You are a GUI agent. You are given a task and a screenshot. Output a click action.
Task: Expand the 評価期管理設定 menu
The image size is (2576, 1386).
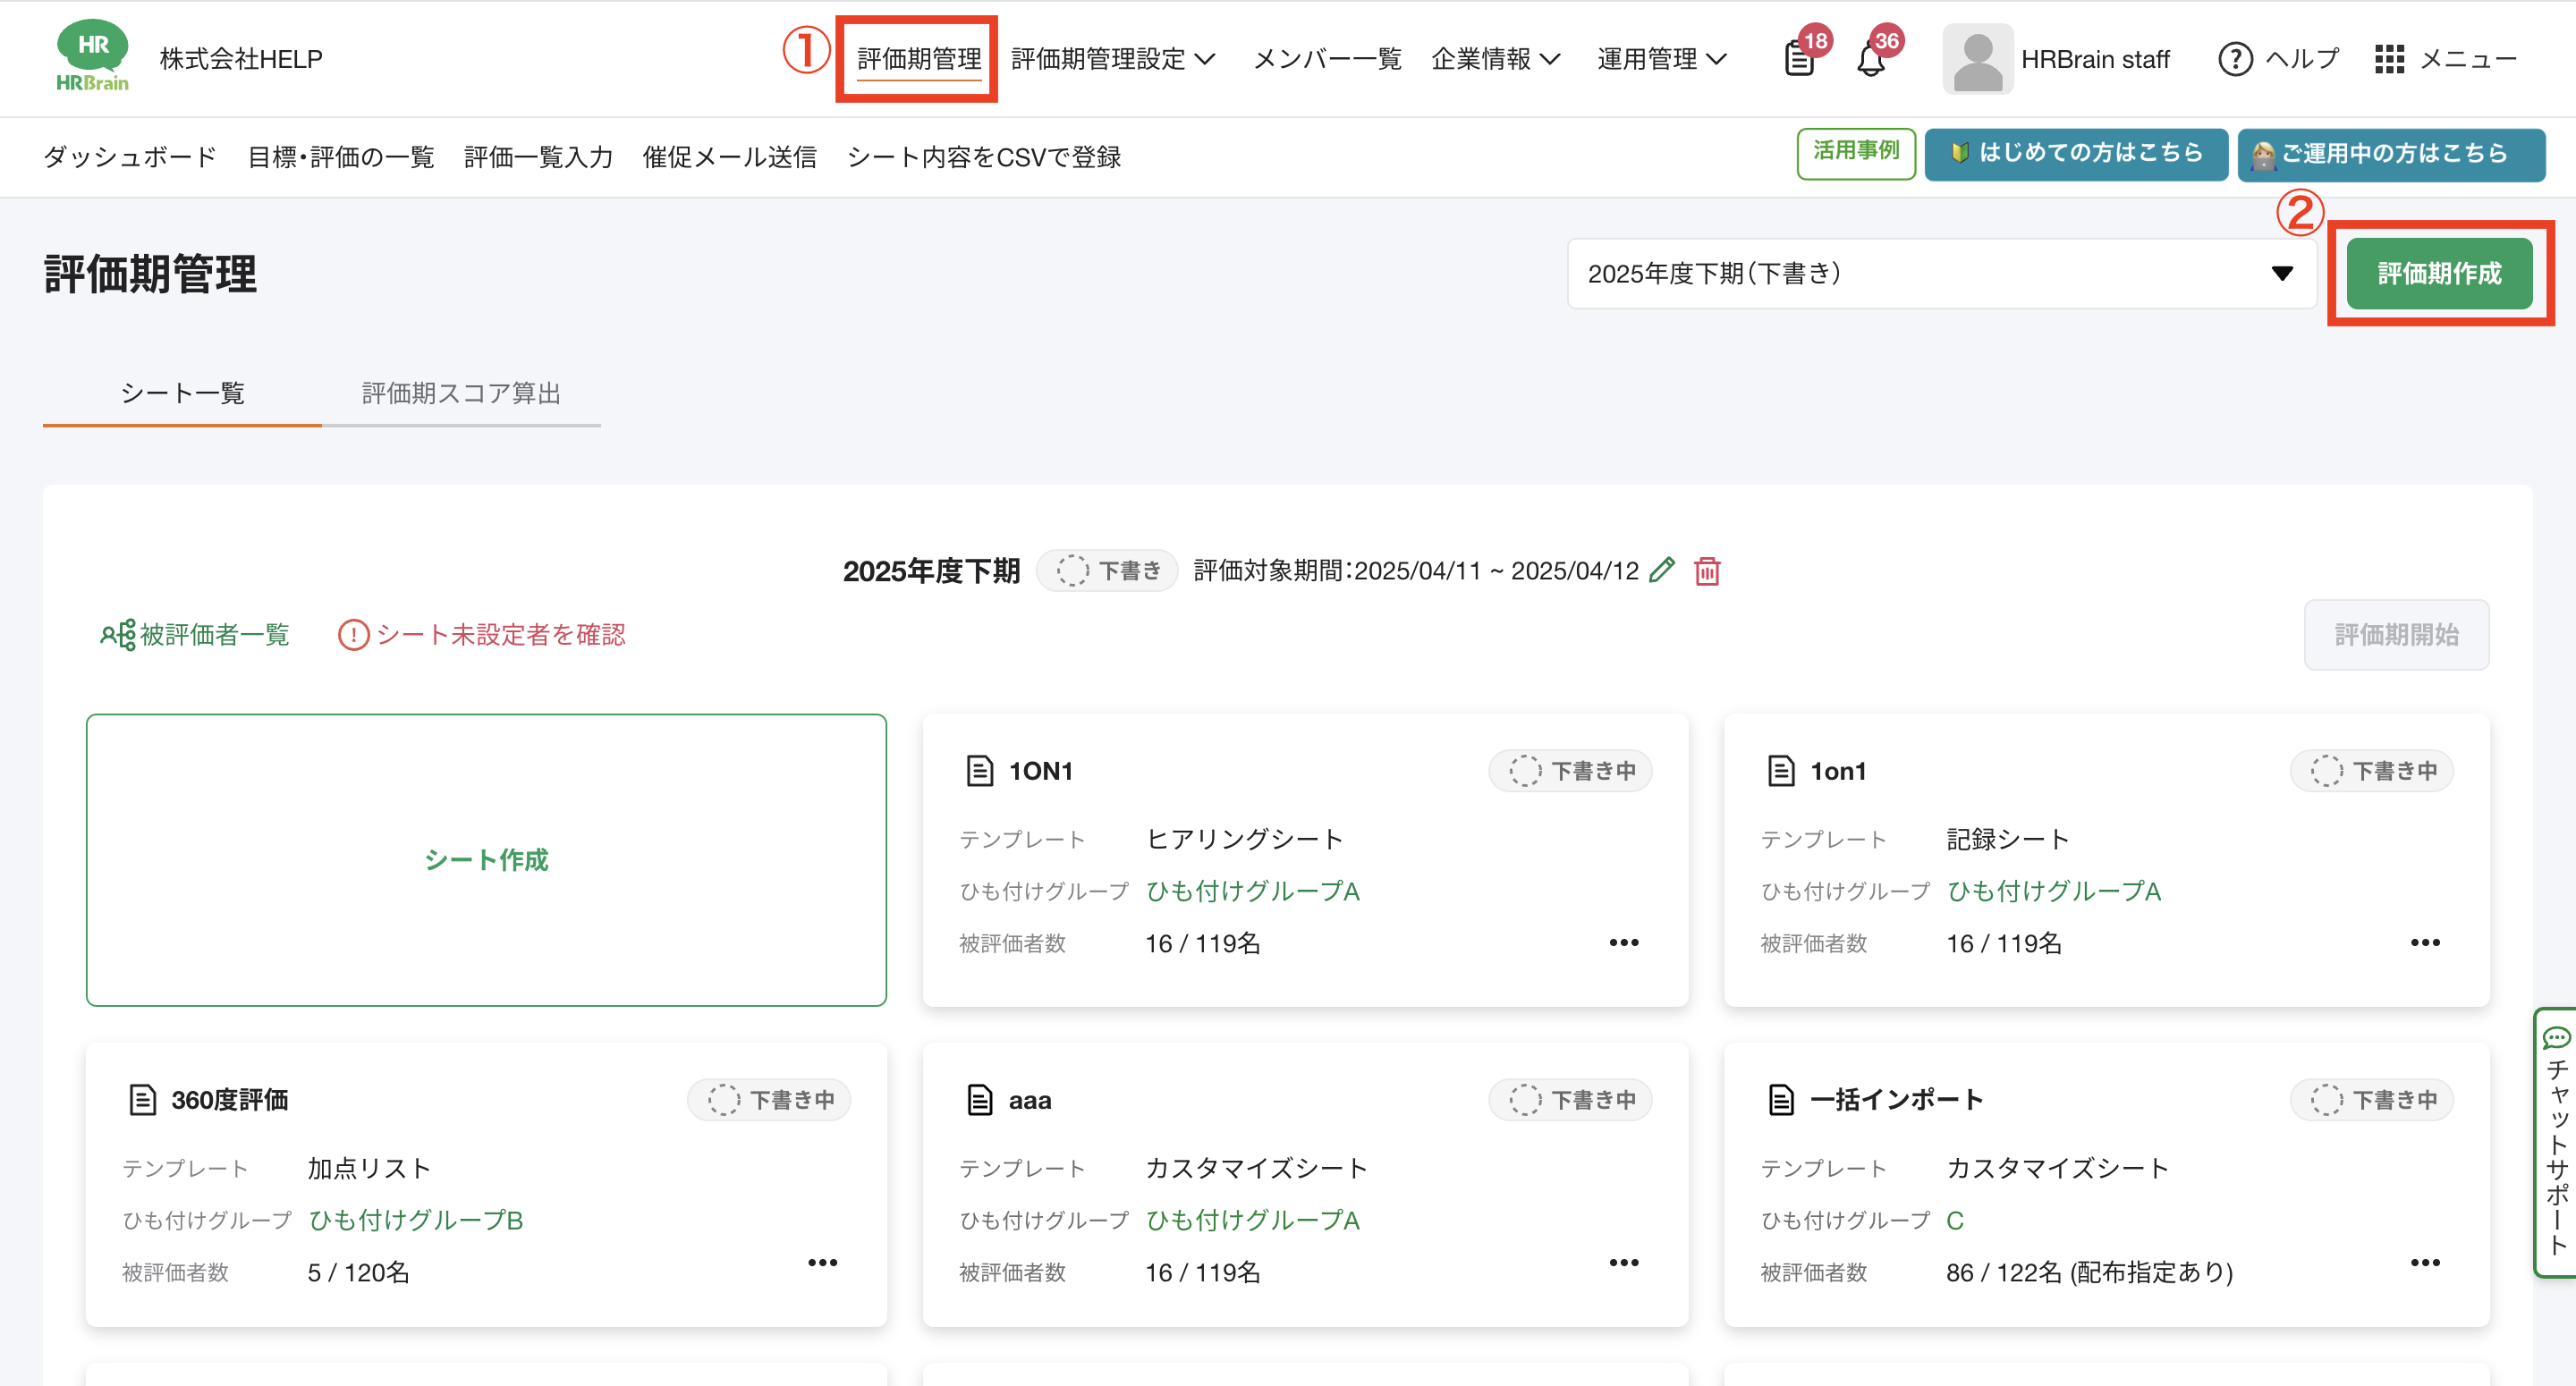click(x=1112, y=59)
